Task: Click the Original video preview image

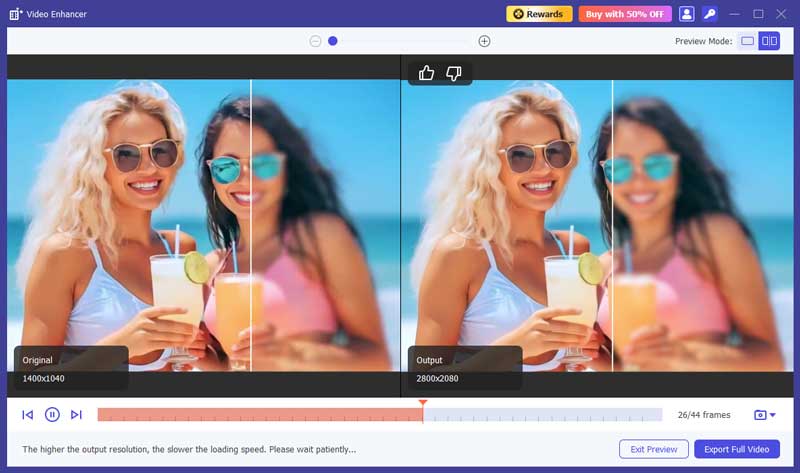Action: pyautogui.click(x=203, y=225)
